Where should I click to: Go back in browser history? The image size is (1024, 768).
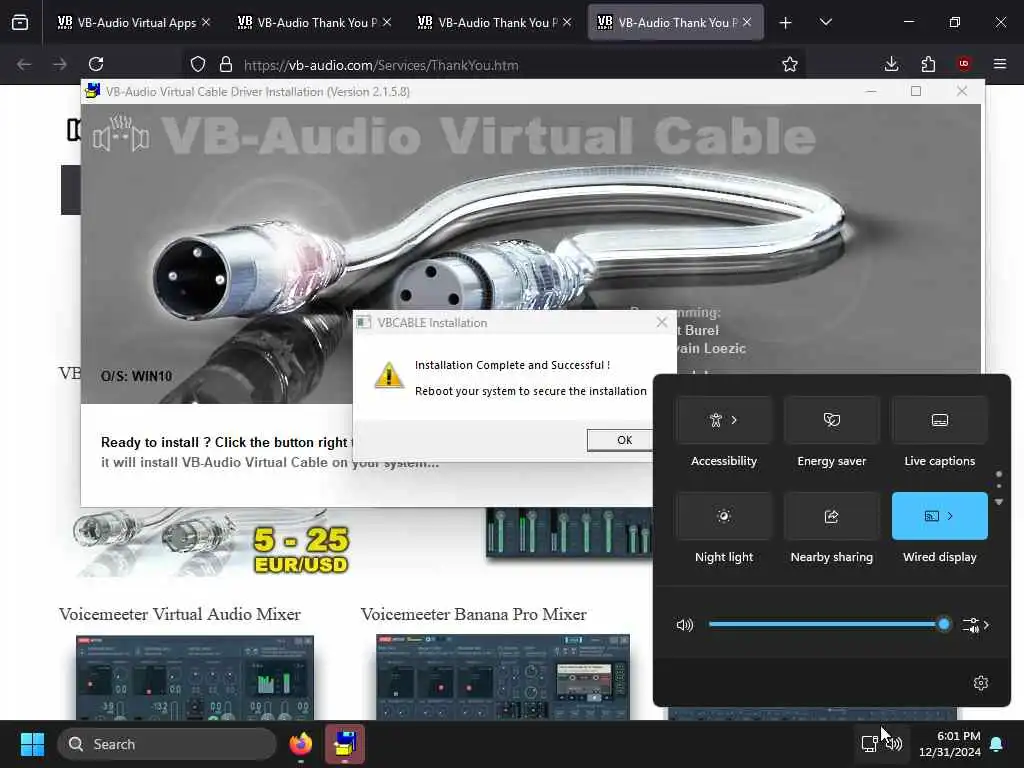coord(24,64)
